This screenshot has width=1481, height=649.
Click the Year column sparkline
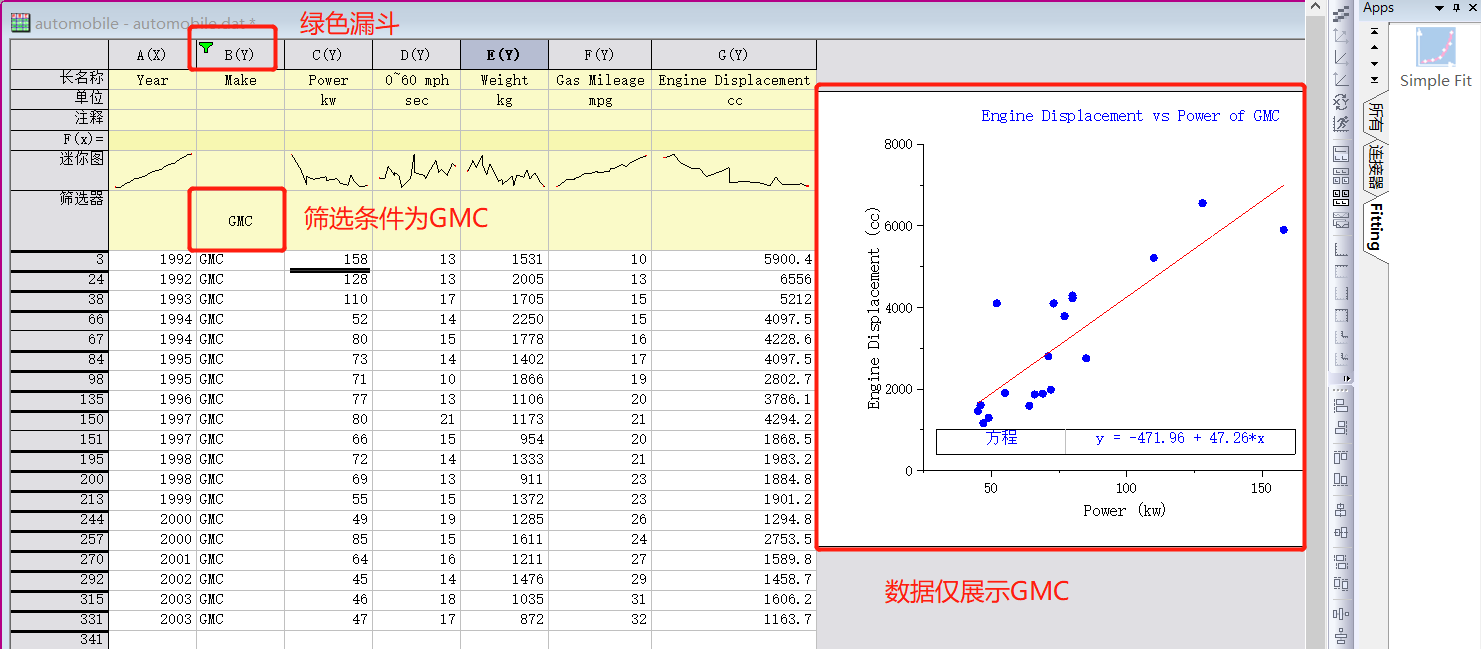tap(152, 170)
